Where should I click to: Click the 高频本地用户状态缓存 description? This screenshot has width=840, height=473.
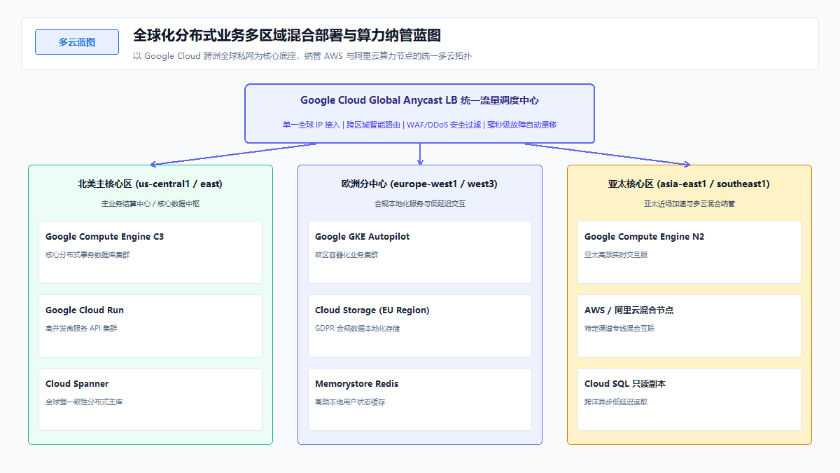(350, 402)
